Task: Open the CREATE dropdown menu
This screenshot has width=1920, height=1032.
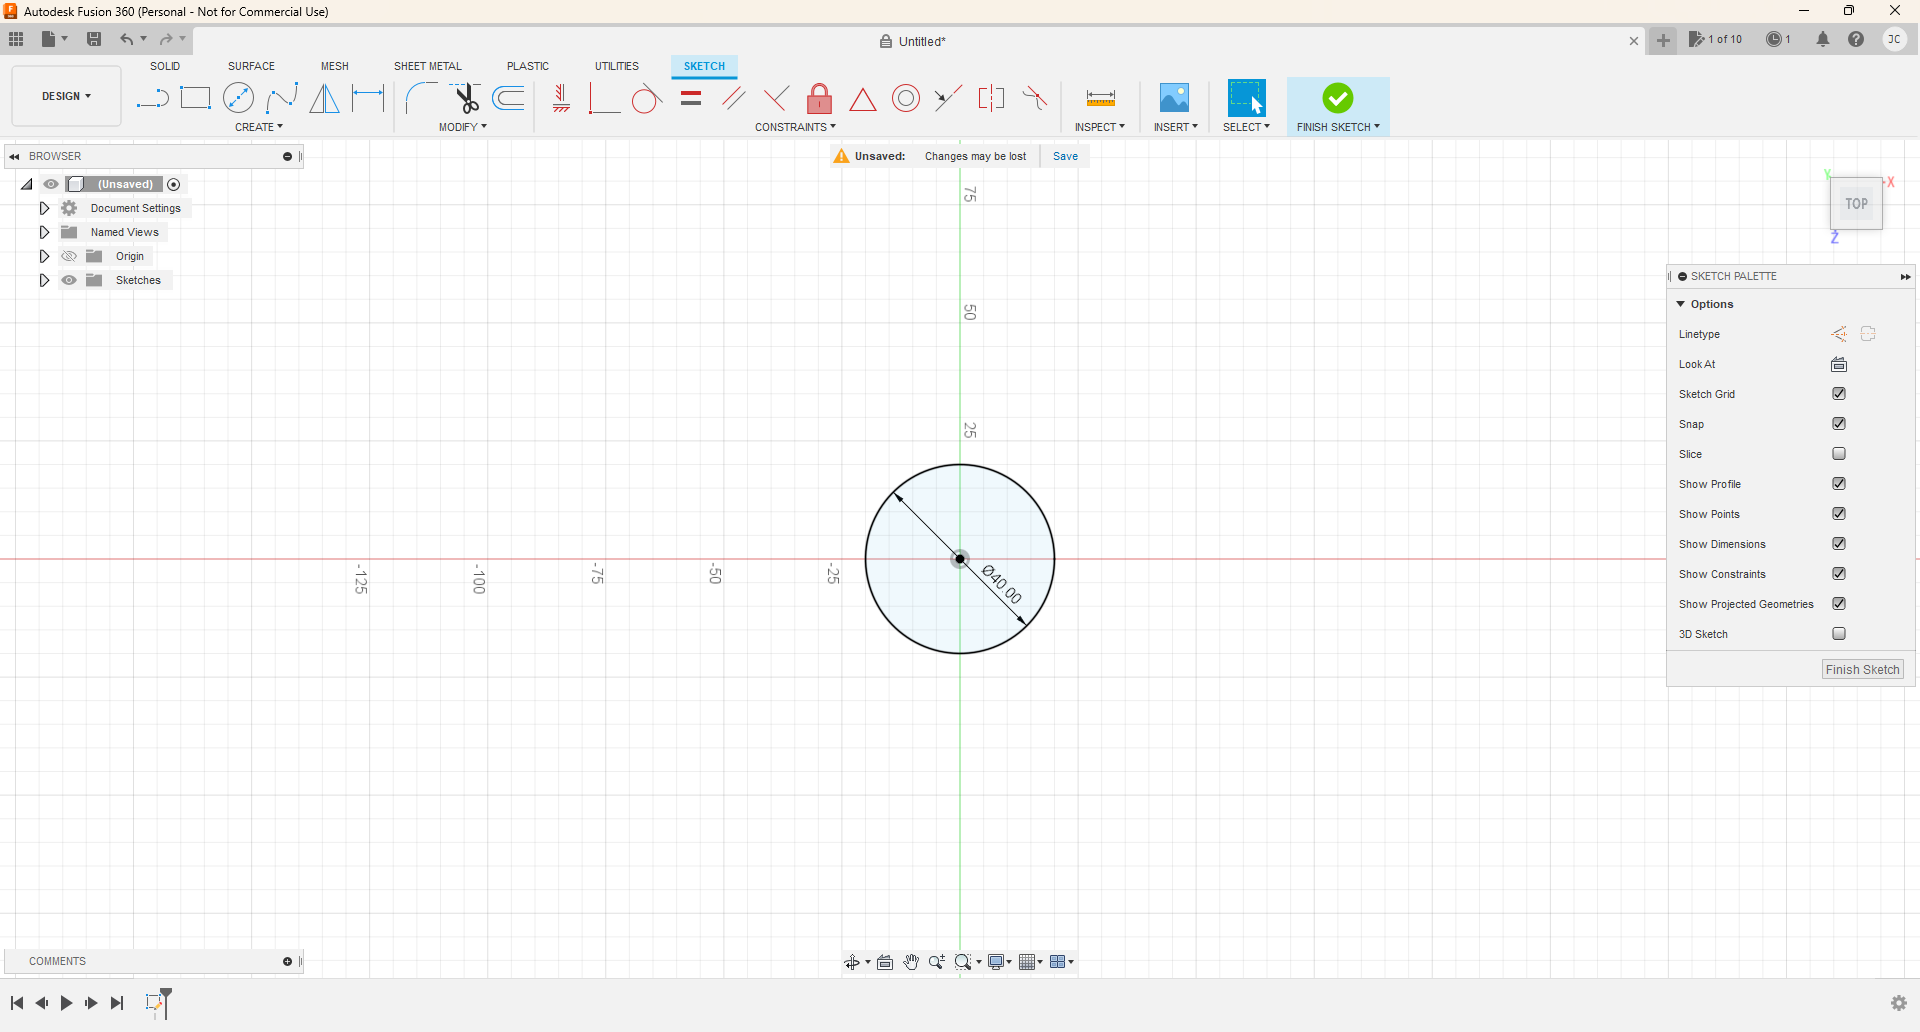Action: click(x=259, y=127)
